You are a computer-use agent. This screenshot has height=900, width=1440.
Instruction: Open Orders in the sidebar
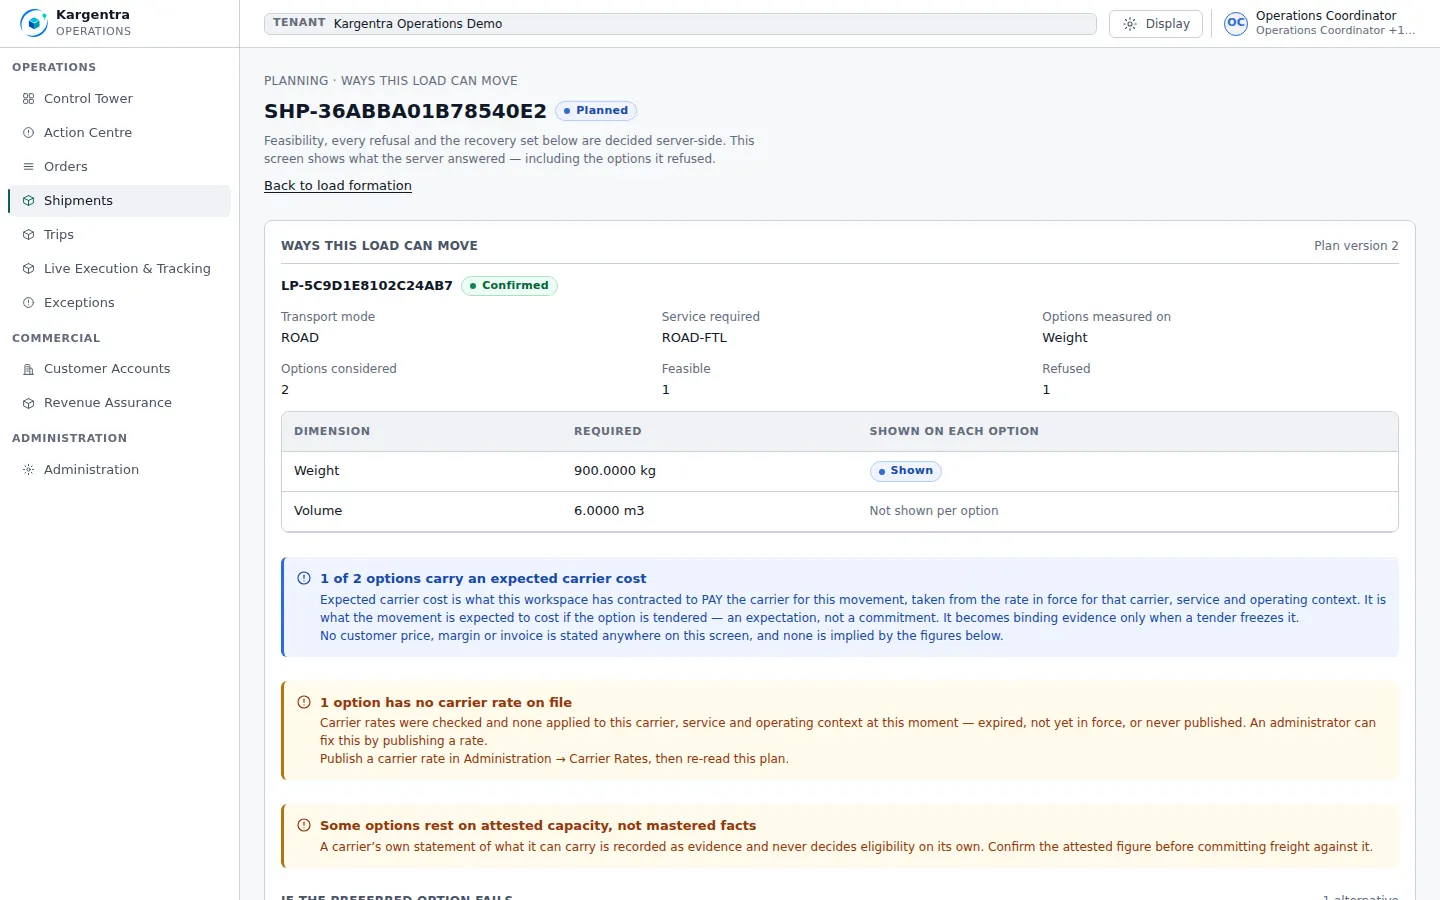click(x=119, y=167)
